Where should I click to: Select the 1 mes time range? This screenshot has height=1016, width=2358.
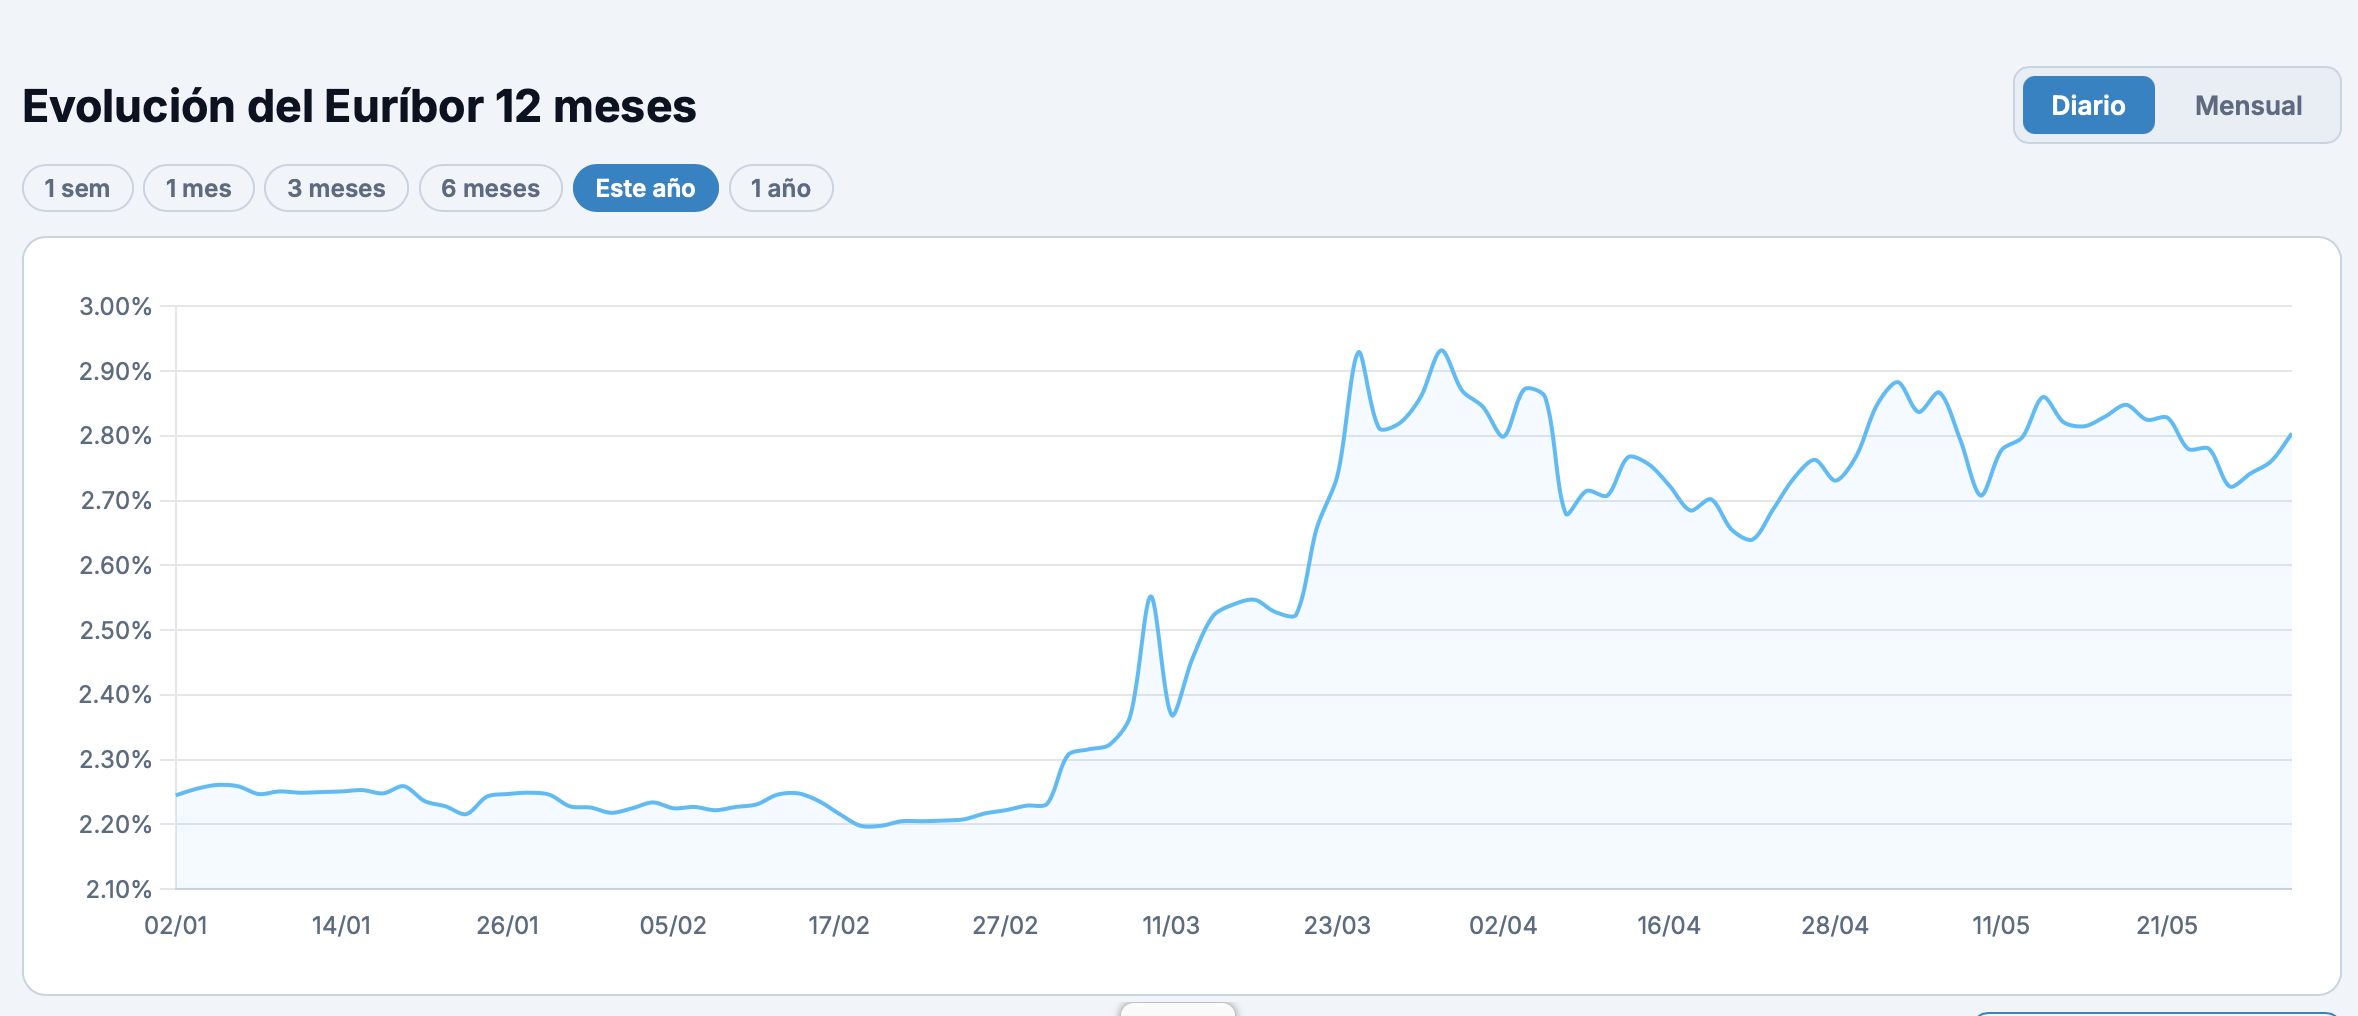click(199, 188)
